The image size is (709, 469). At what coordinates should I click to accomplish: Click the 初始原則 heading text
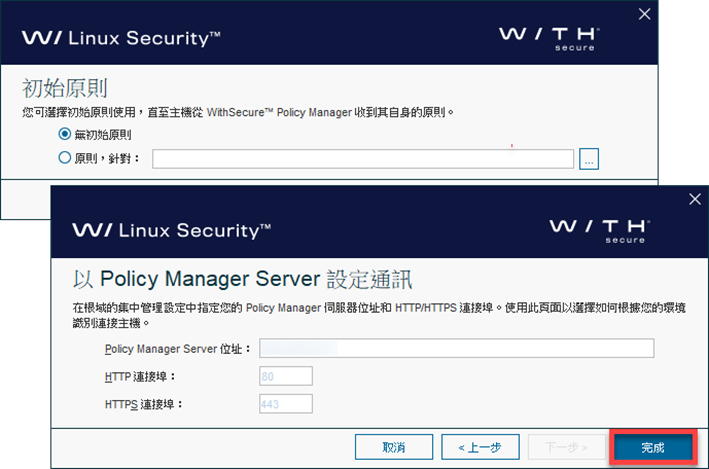click(x=65, y=88)
